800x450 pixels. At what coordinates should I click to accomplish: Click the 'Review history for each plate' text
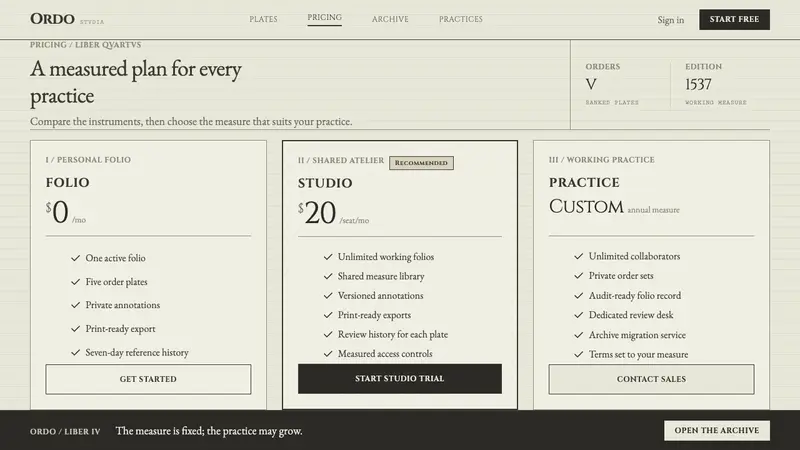click(393, 334)
